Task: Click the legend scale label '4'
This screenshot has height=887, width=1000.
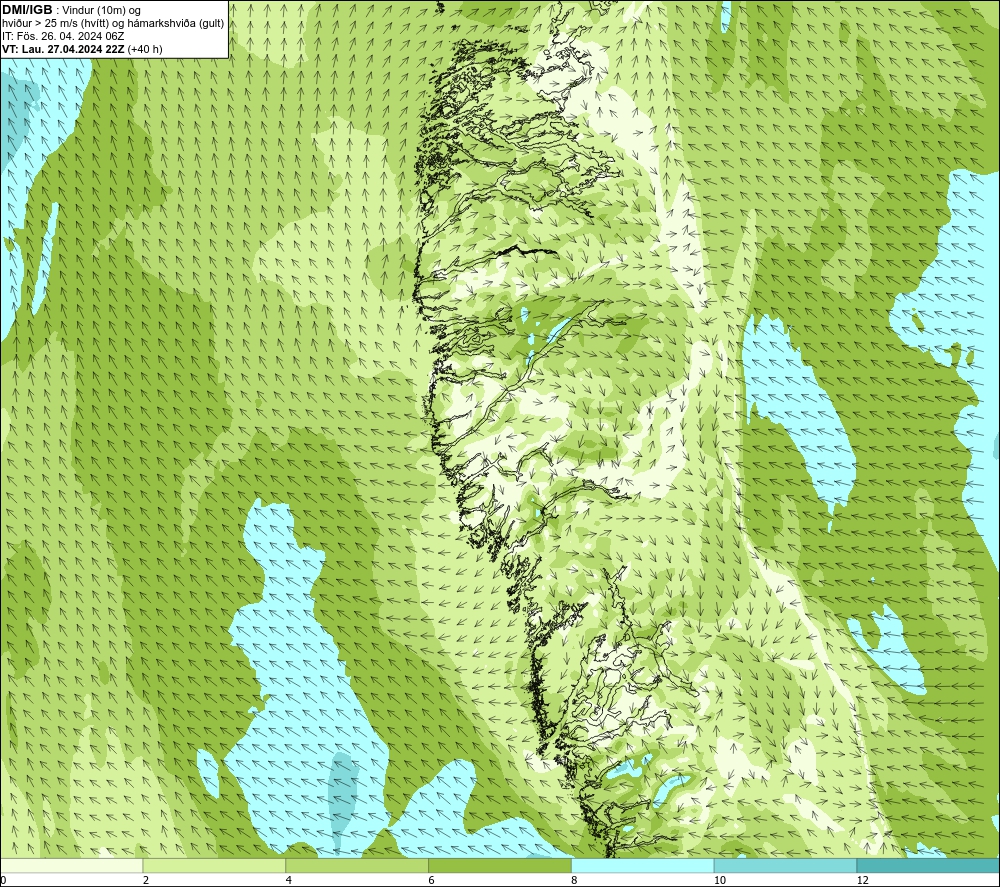Action: [289, 880]
